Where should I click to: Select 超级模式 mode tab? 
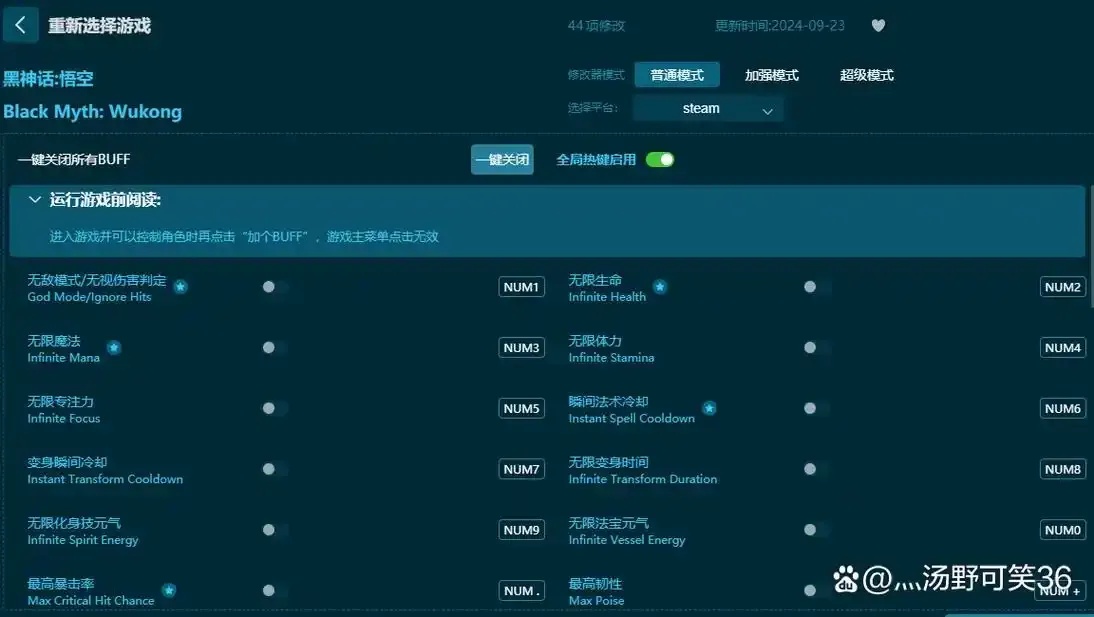click(867, 75)
